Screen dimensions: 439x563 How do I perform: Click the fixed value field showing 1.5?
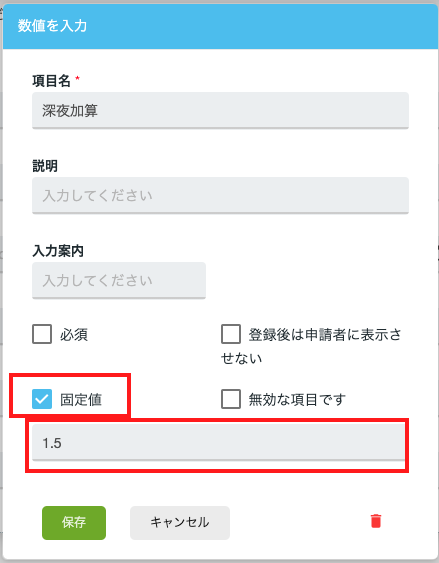point(218,442)
